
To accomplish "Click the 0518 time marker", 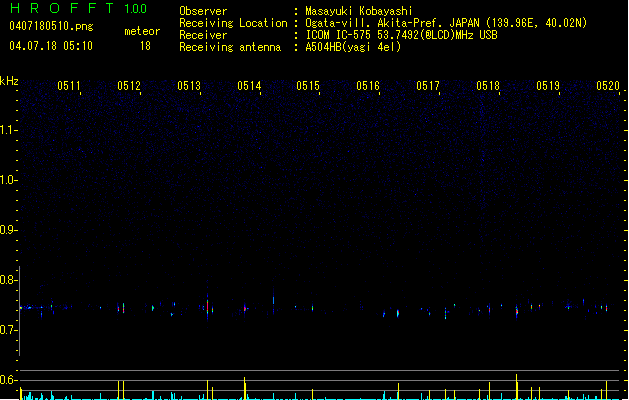I will coord(488,86).
